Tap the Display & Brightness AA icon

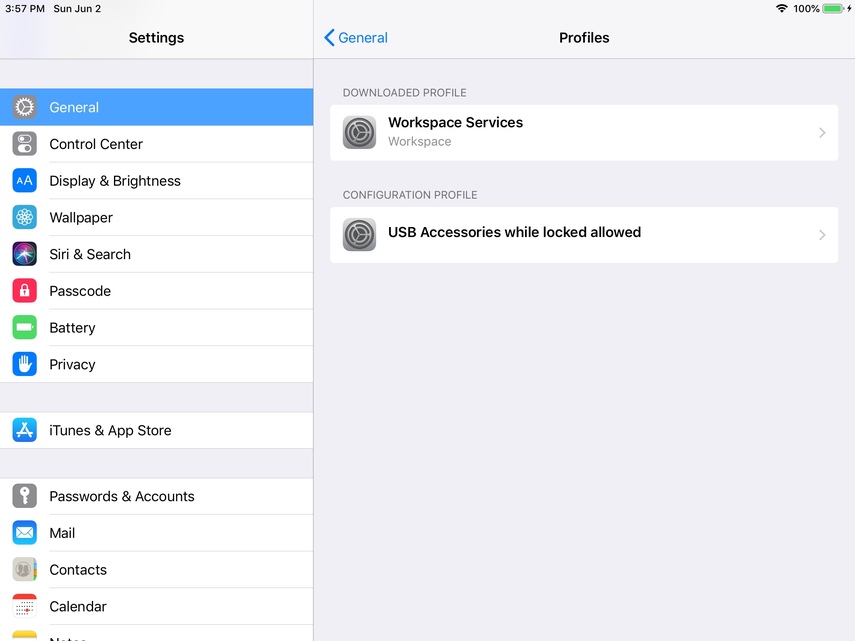coord(25,181)
